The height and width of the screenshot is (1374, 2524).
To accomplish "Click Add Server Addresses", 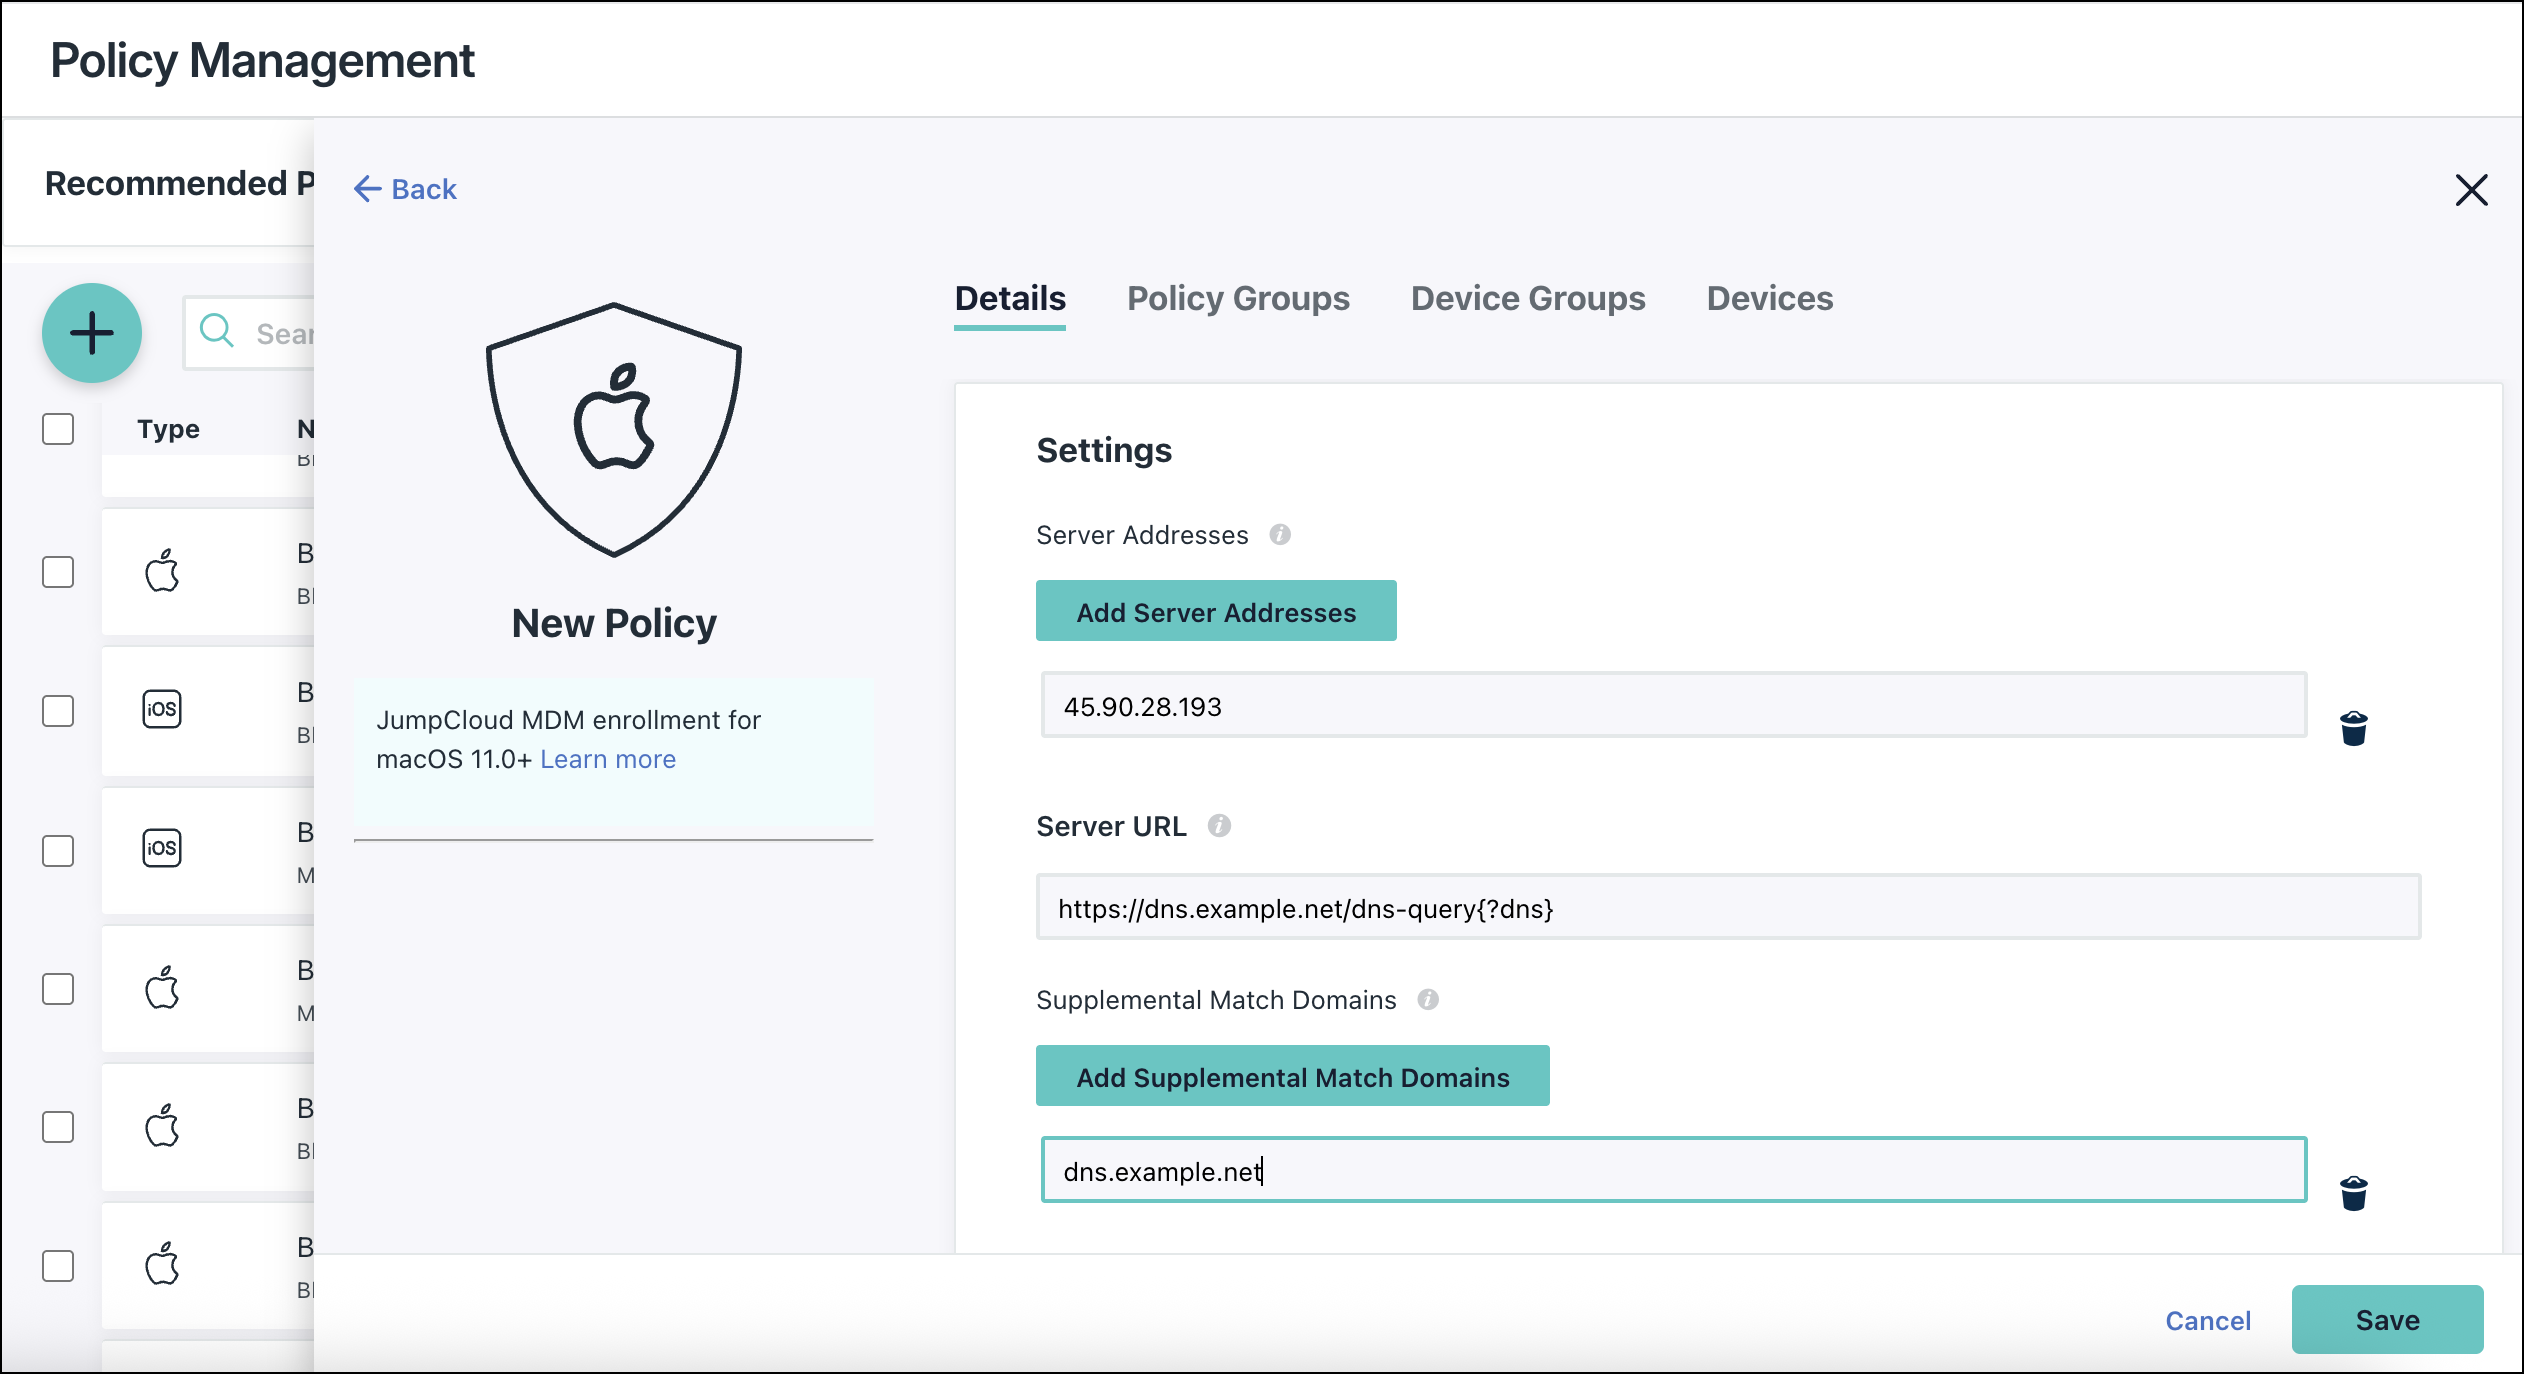I will (x=1215, y=611).
